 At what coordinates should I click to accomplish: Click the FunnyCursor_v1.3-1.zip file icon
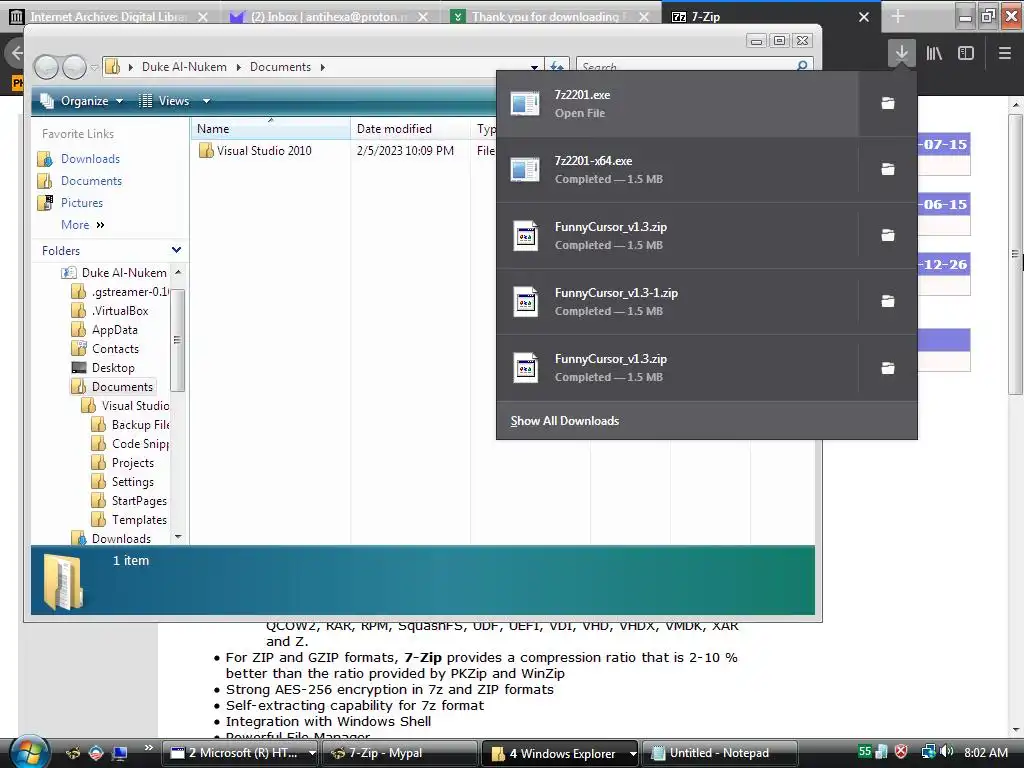(x=525, y=301)
